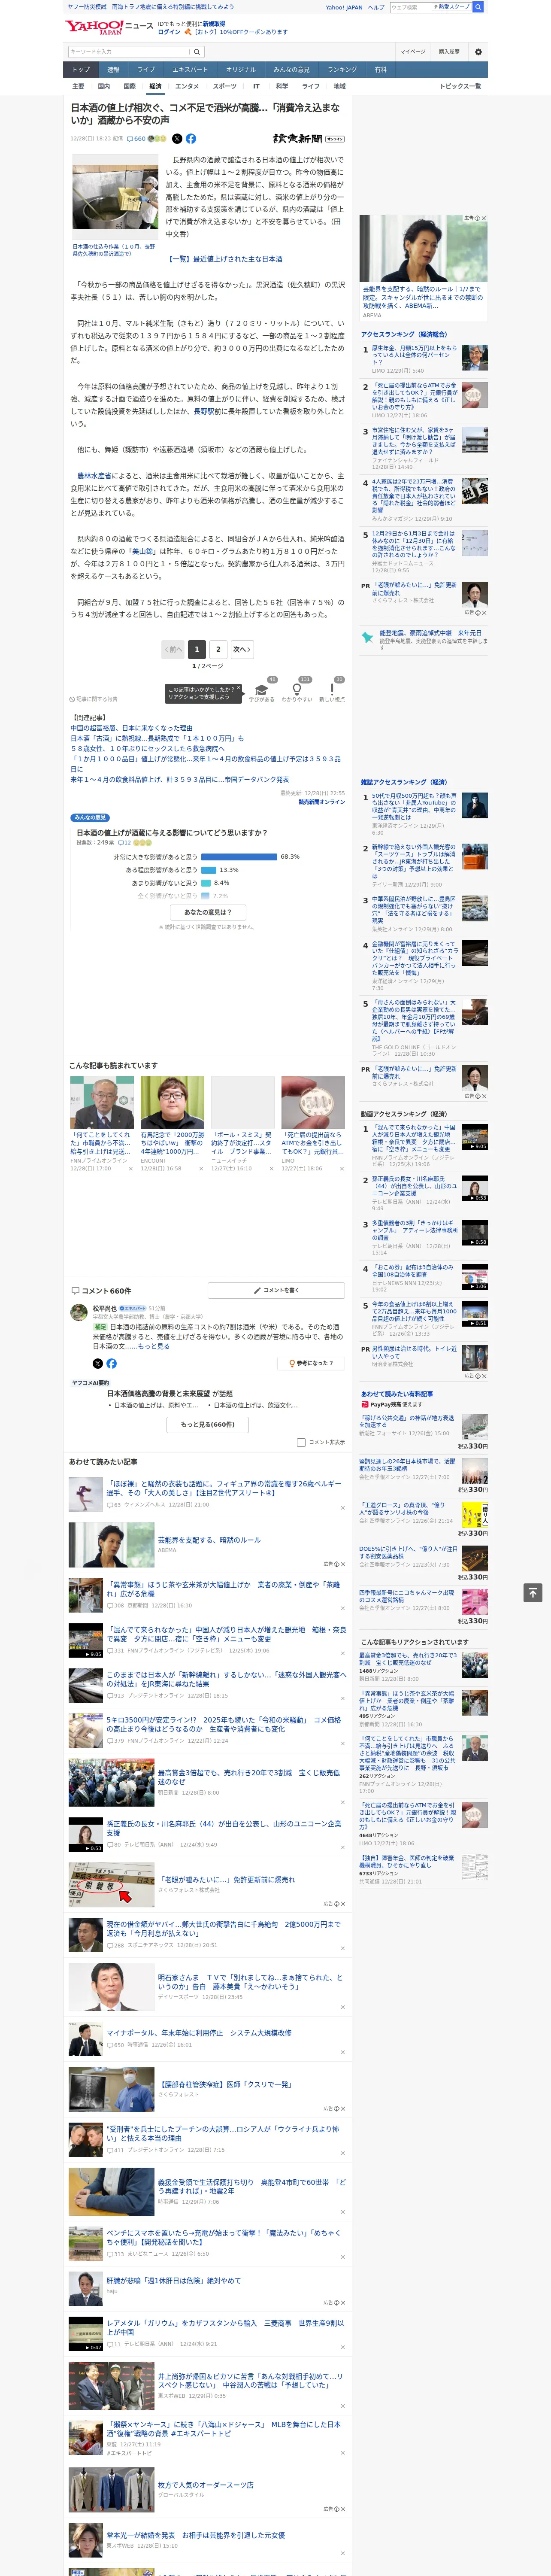Open the トップ tab
The image size is (551, 2576).
tap(81, 70)
